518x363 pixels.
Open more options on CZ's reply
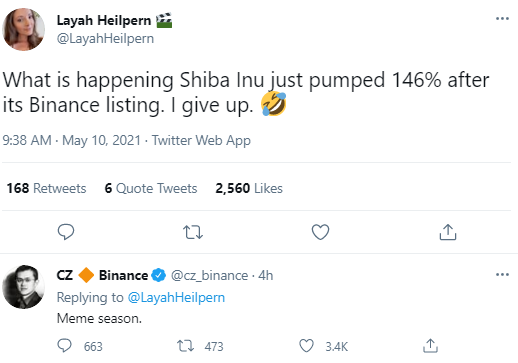pyautogui.click(x=502, y=275)
